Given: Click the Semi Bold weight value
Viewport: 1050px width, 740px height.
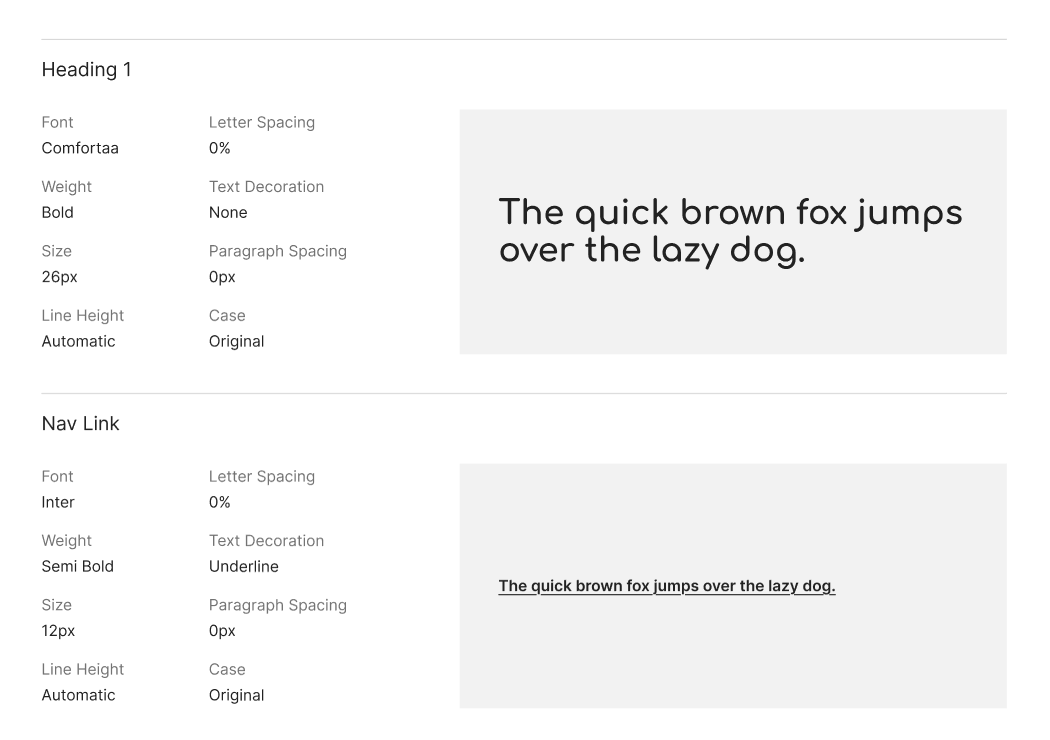Looking at the screenshot, I should tap(77, 566).
